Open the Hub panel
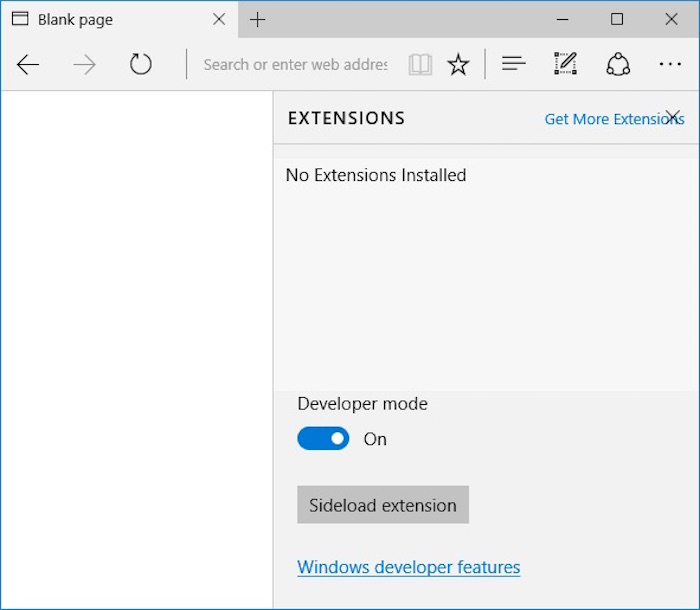 (514, 65)
